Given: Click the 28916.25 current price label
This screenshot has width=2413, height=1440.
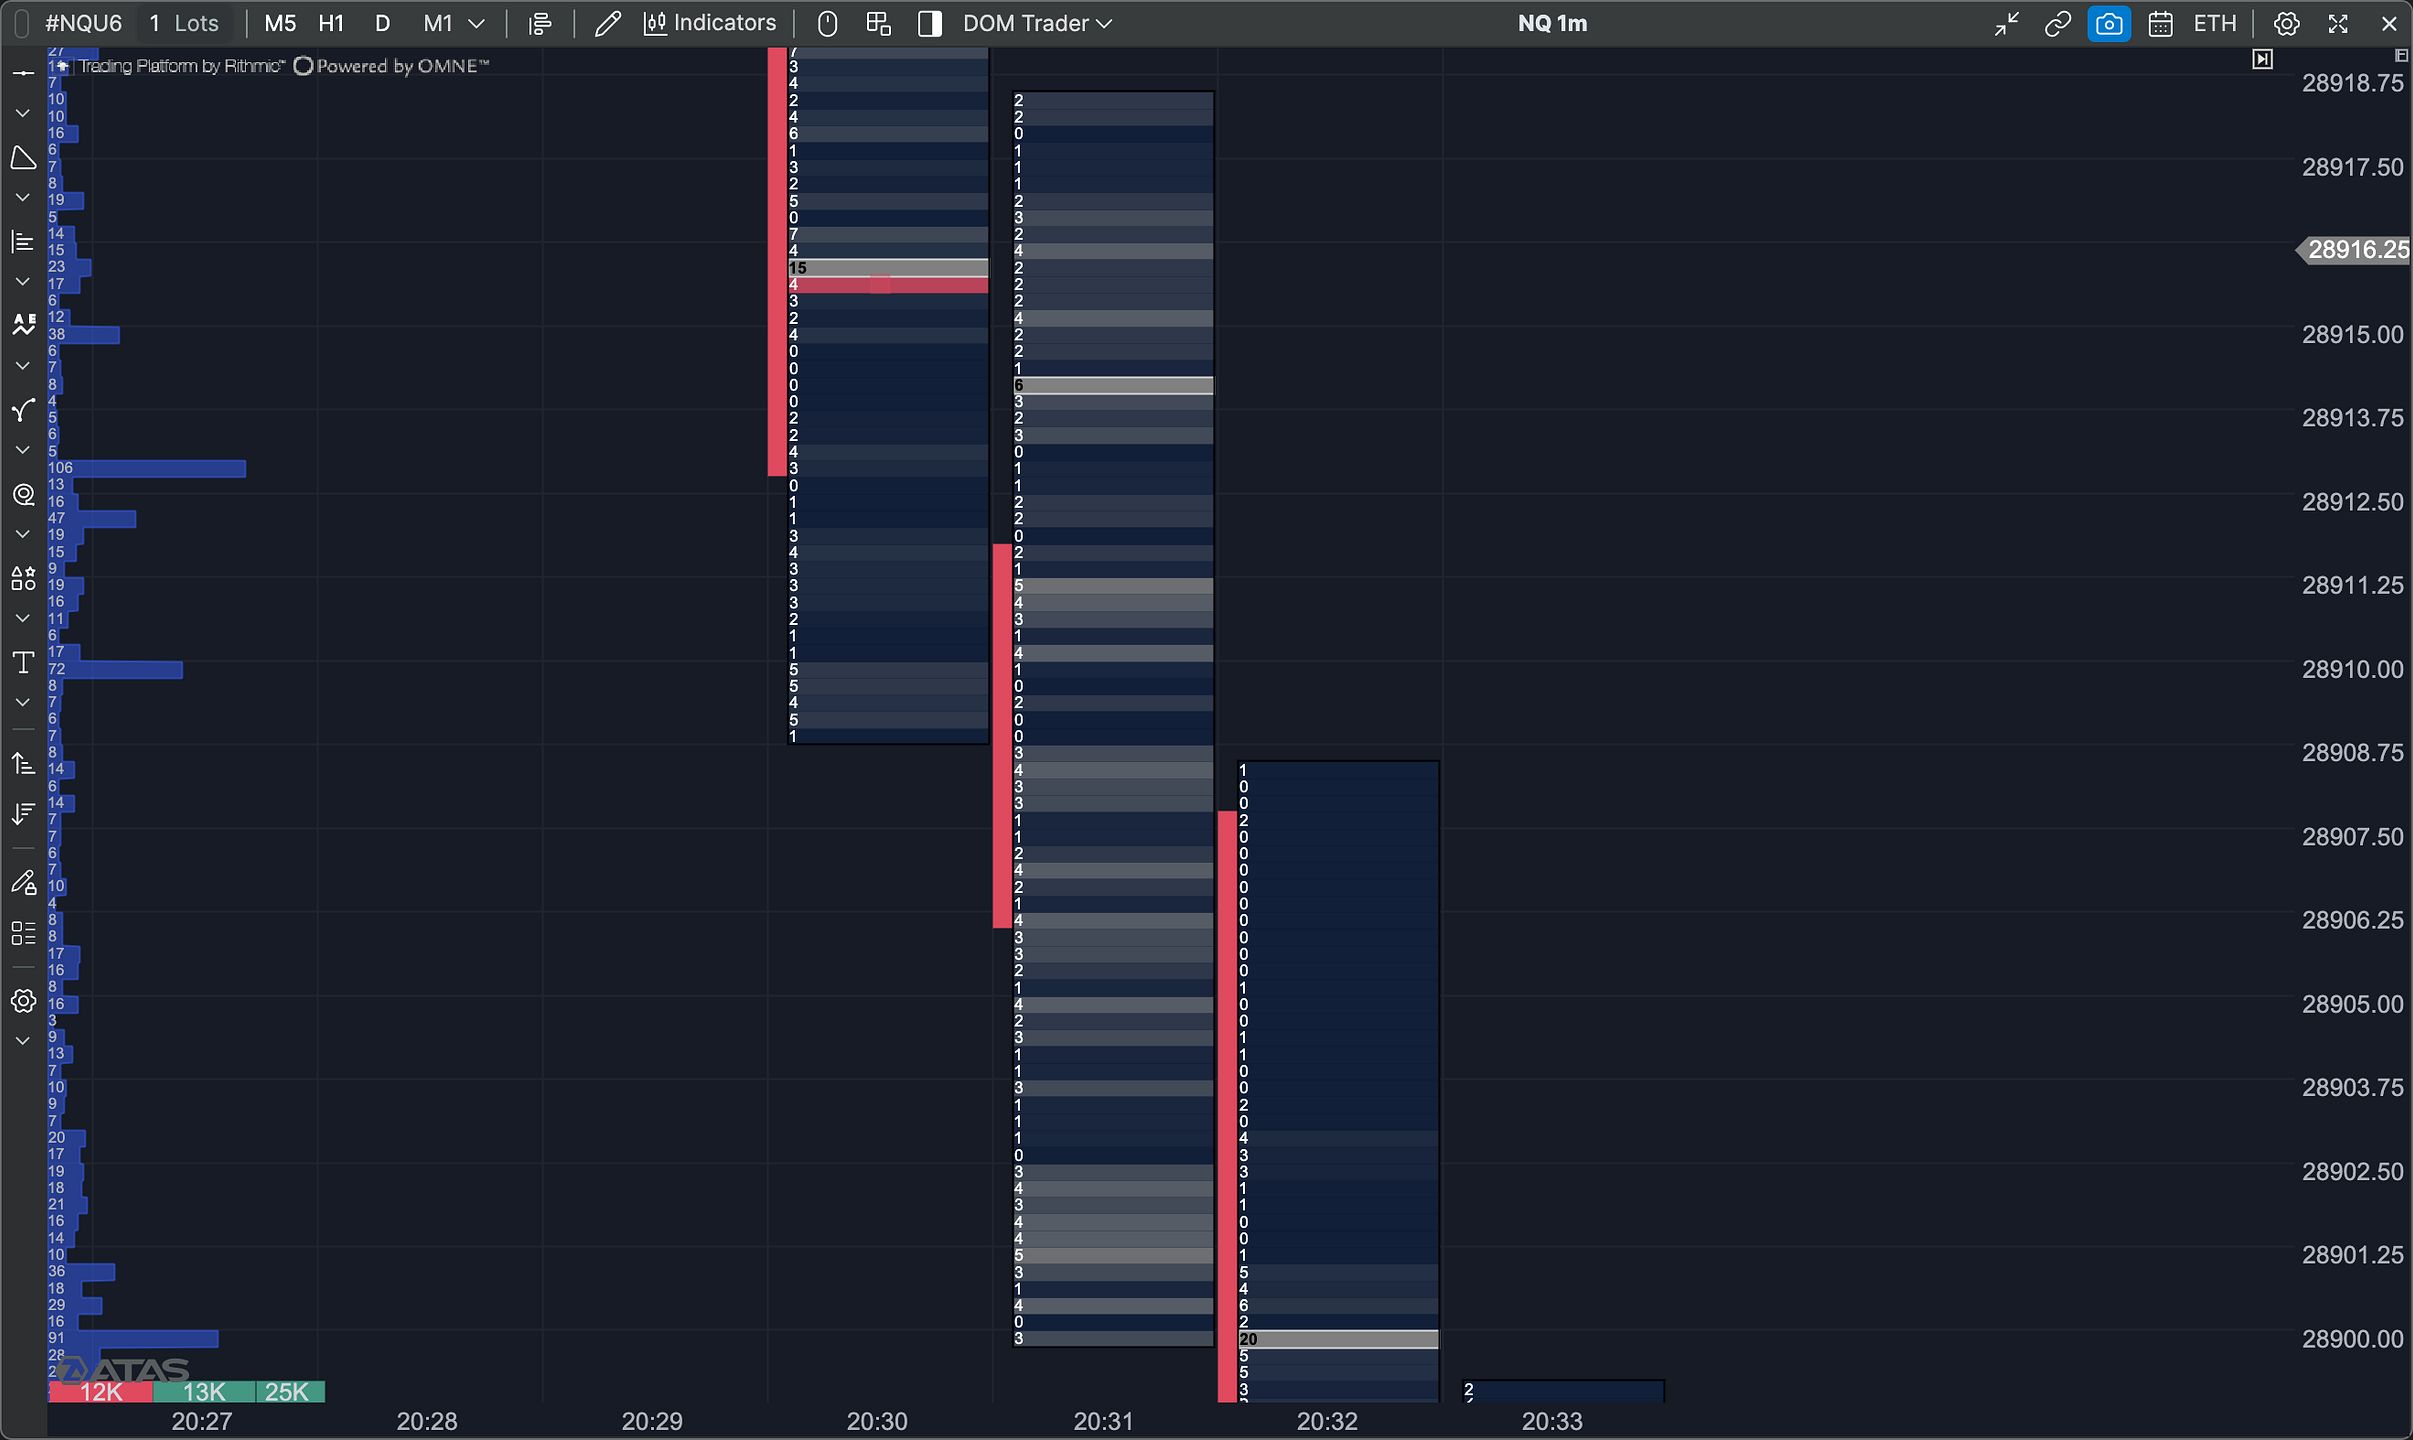Looking at the screenshot, I should click(2354, 250).
